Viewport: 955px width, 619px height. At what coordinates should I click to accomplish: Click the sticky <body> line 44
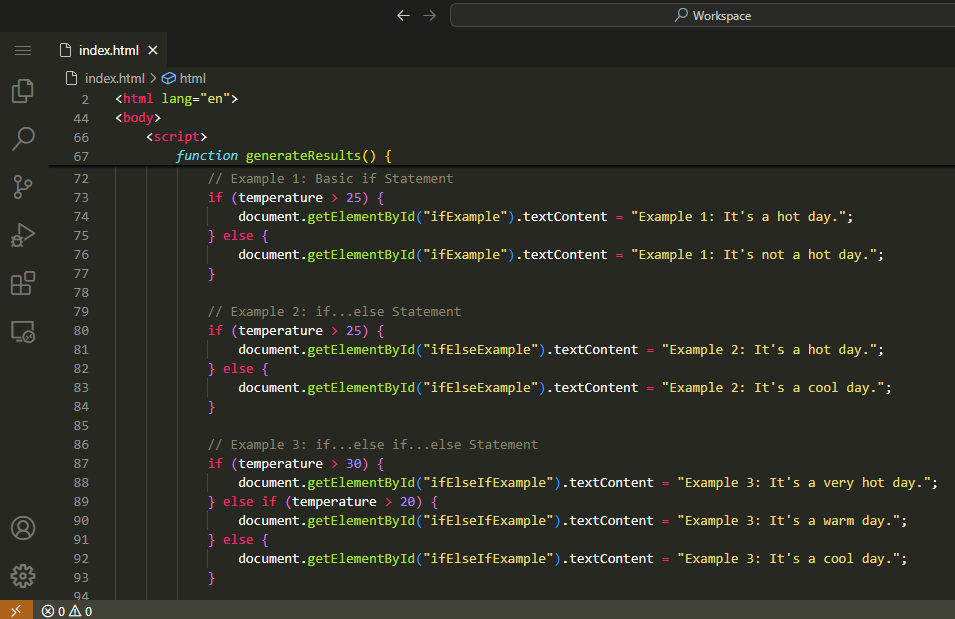tap(138, 118)
